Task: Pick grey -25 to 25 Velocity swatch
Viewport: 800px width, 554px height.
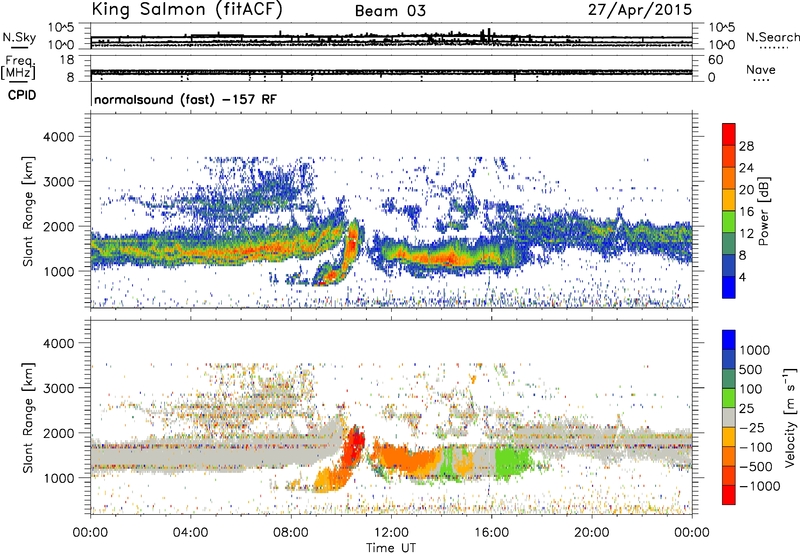Action: (729, 418)
